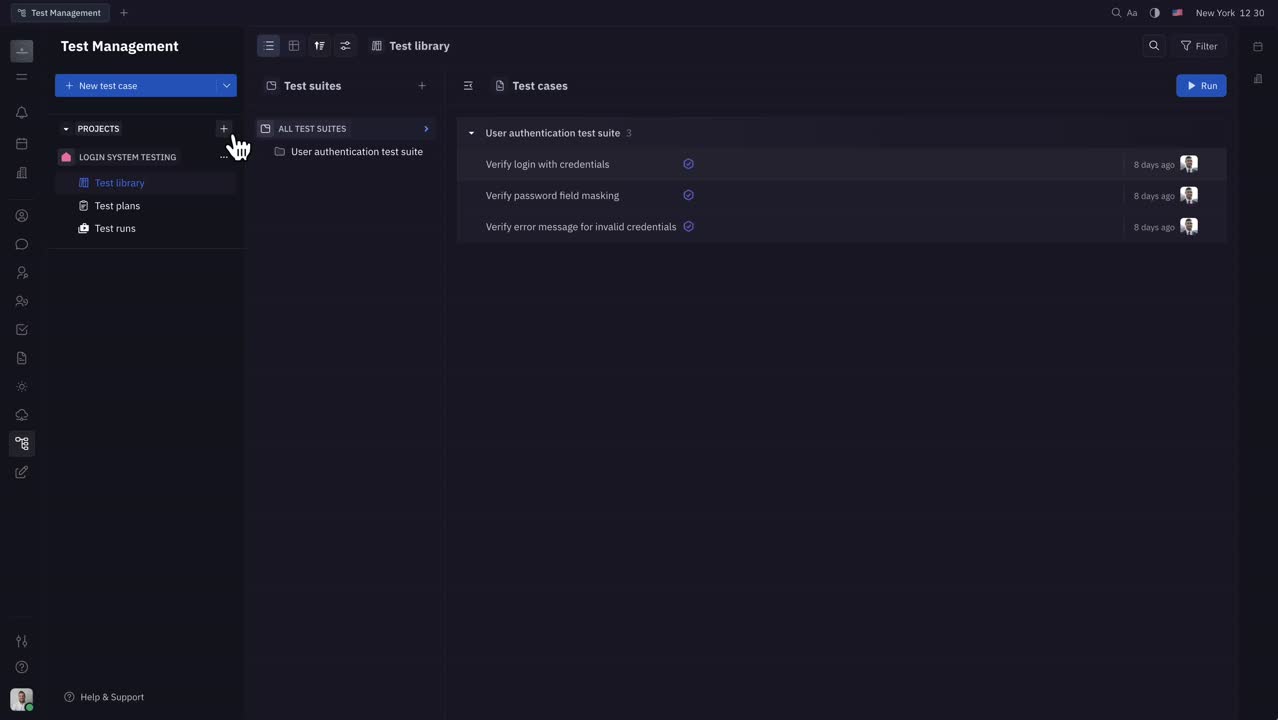Image resolution: width=1278 pixels, height=720 pixels.
Task: Add a new test suite with plus icon
Action: point(422,86)
